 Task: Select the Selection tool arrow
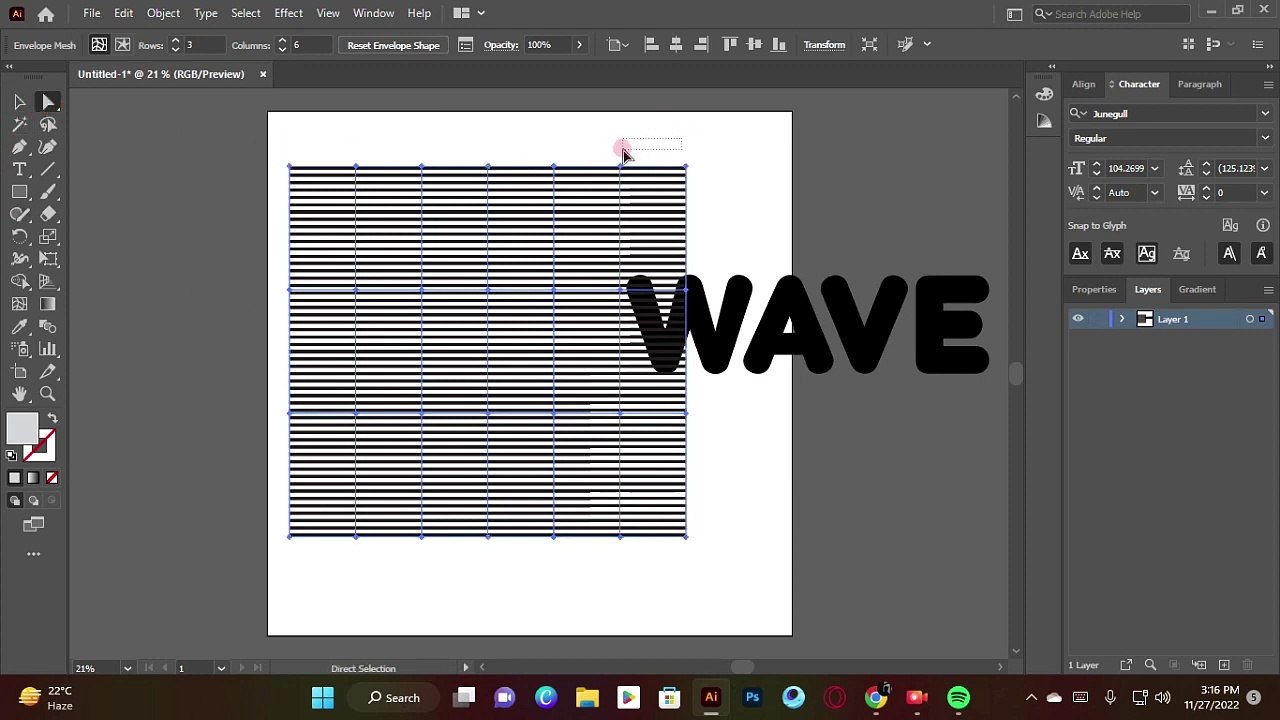(x=19, y=102)
